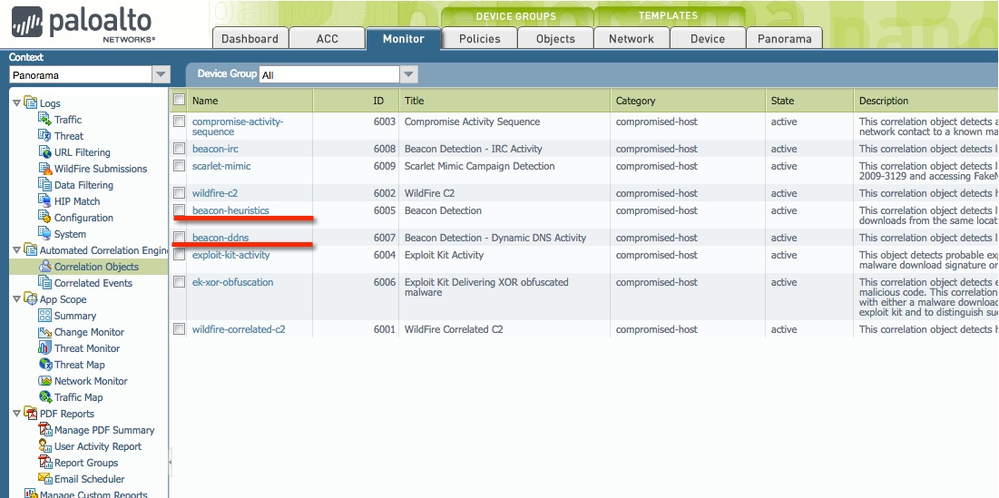Click the HIP Match icon
The height and width of the screenshot is (498, 999).
45,201
